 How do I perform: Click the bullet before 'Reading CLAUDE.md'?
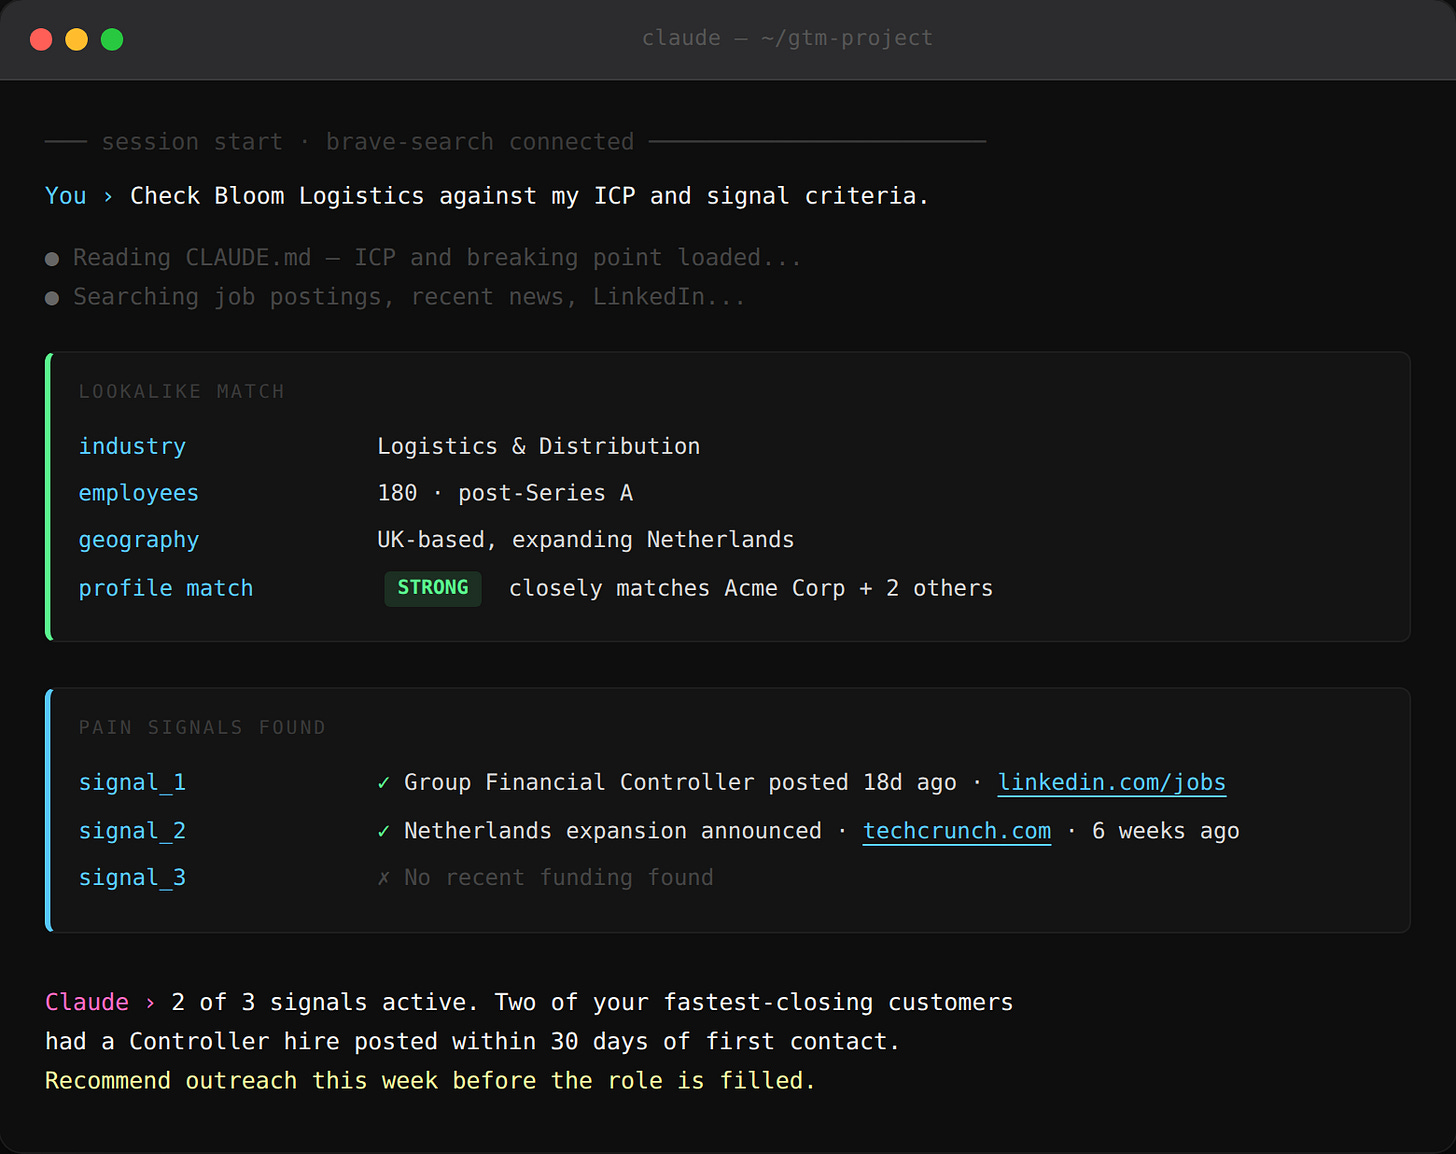[52, 260]
